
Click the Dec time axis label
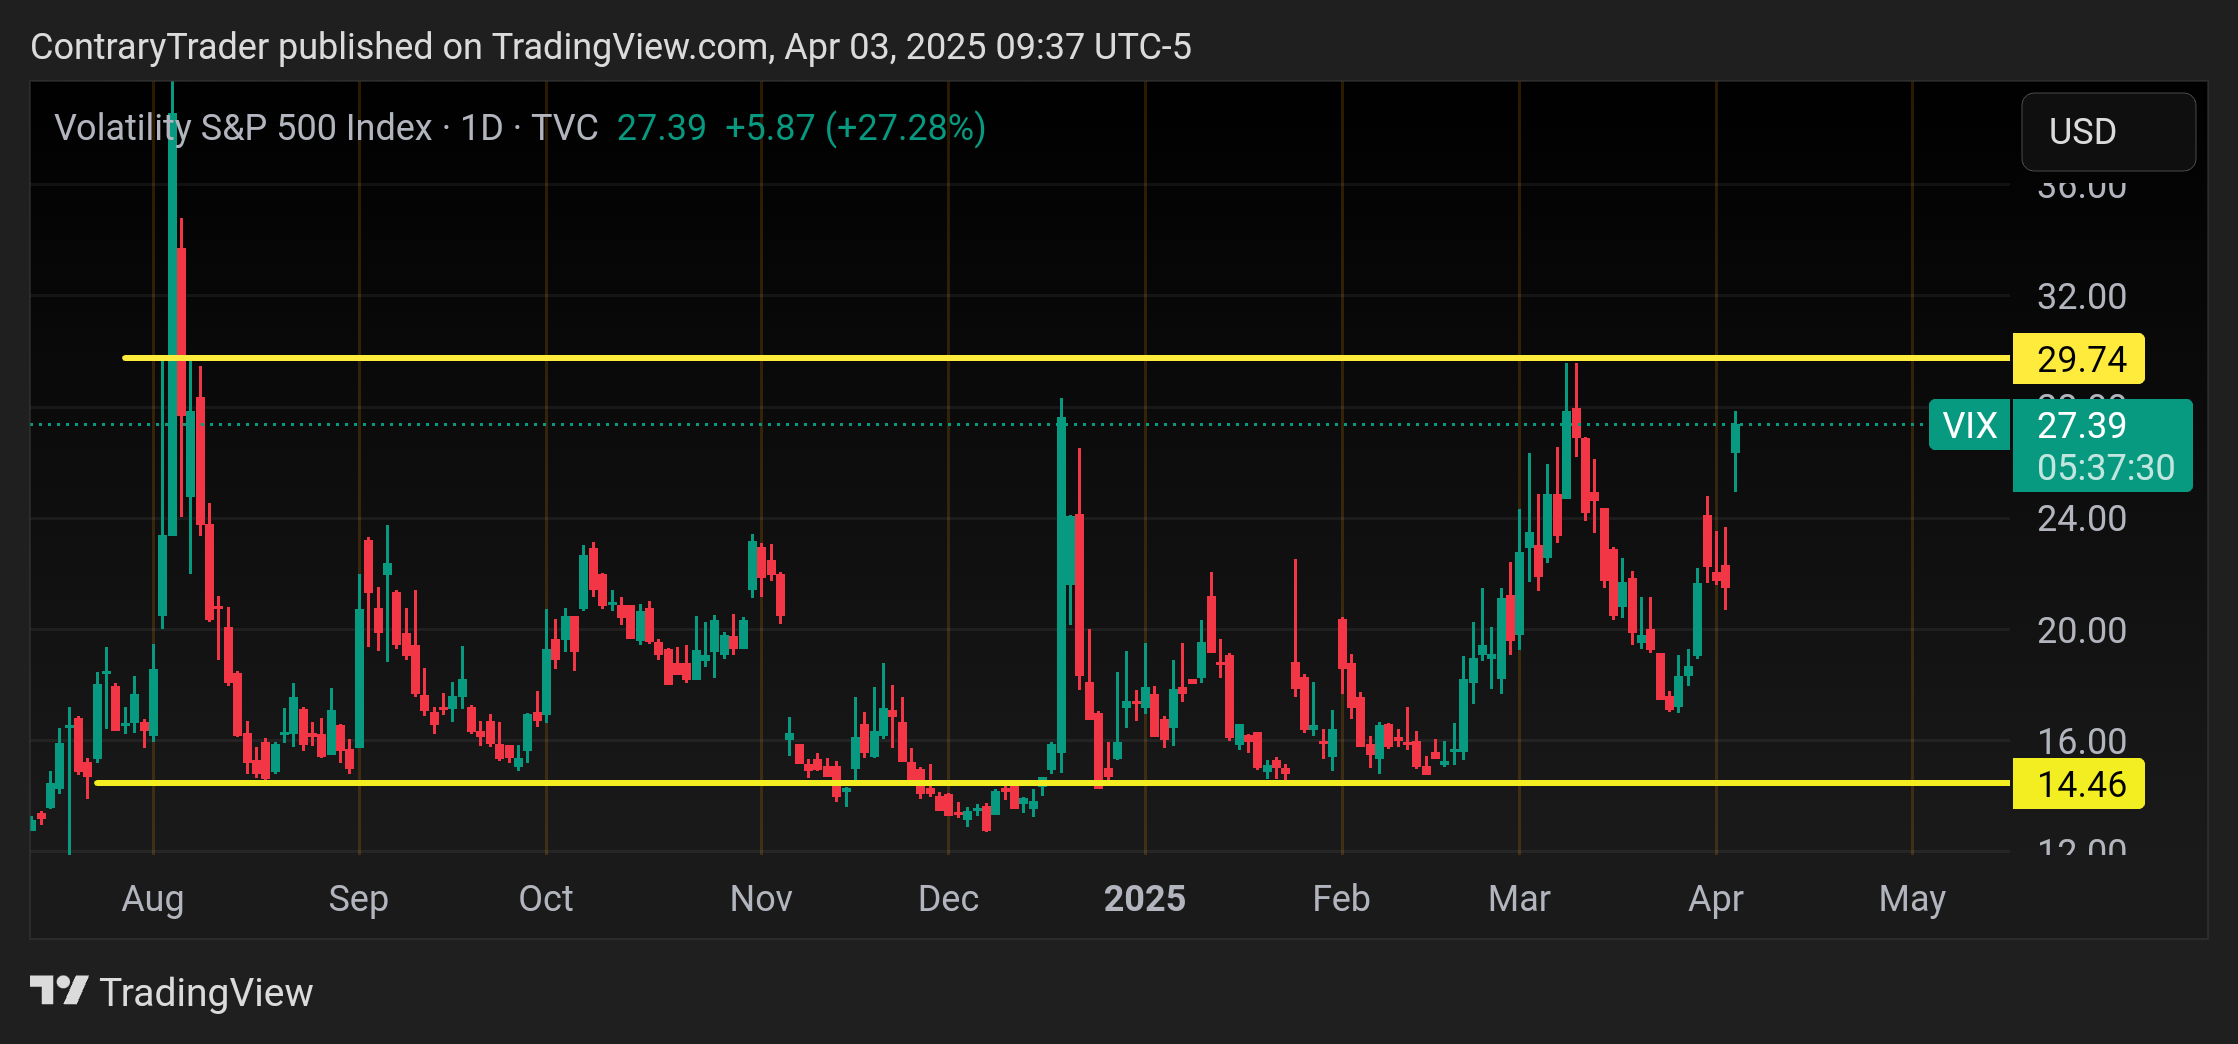click(948, 898)
